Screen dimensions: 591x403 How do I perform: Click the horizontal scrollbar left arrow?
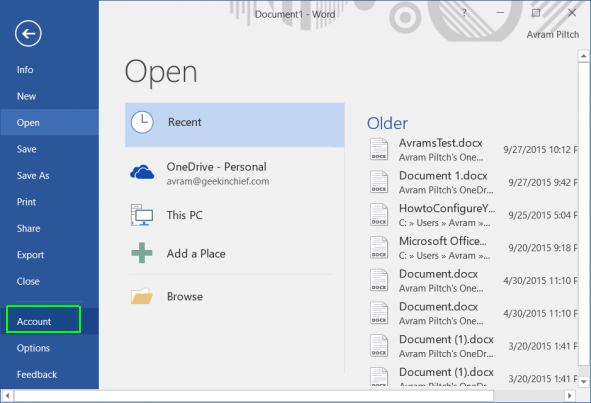(7, 396)
